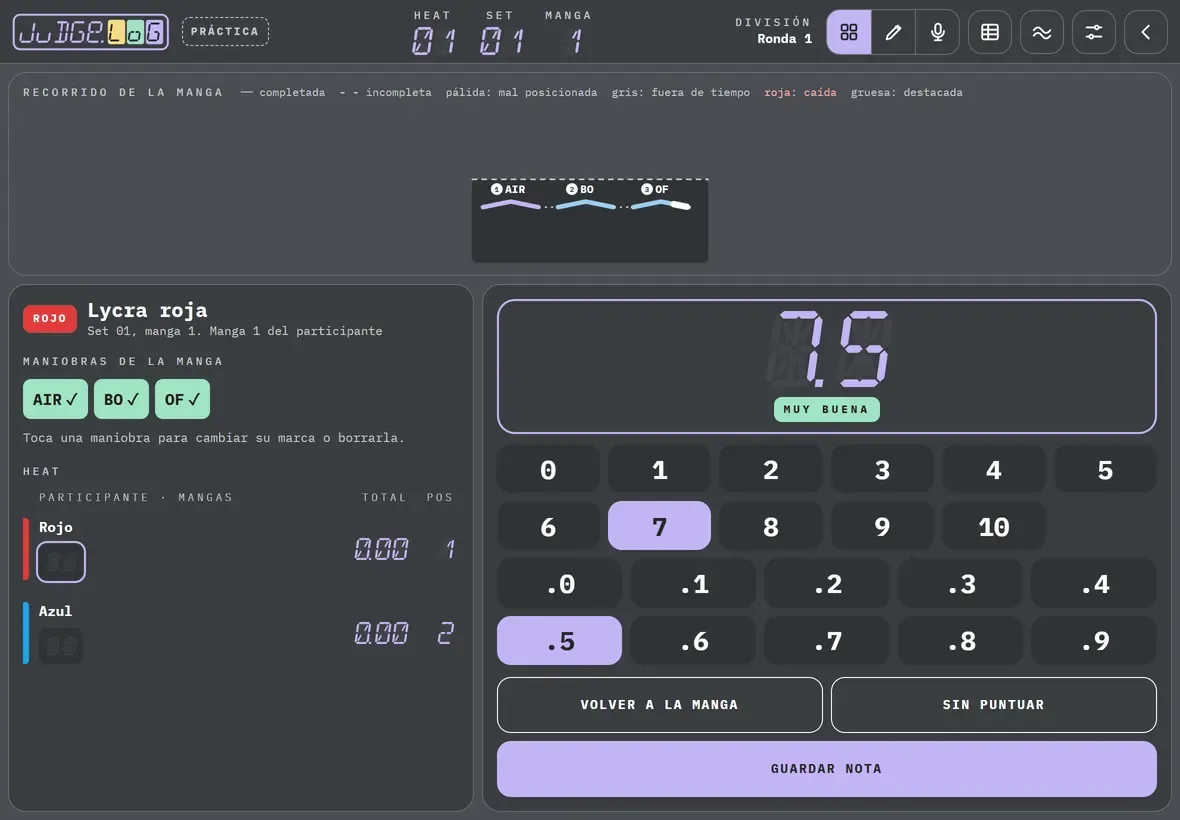Viewport: 1180px width, 820px height.
Task: Choose decimal .9 on keypad
Action: coord(1093,640)
